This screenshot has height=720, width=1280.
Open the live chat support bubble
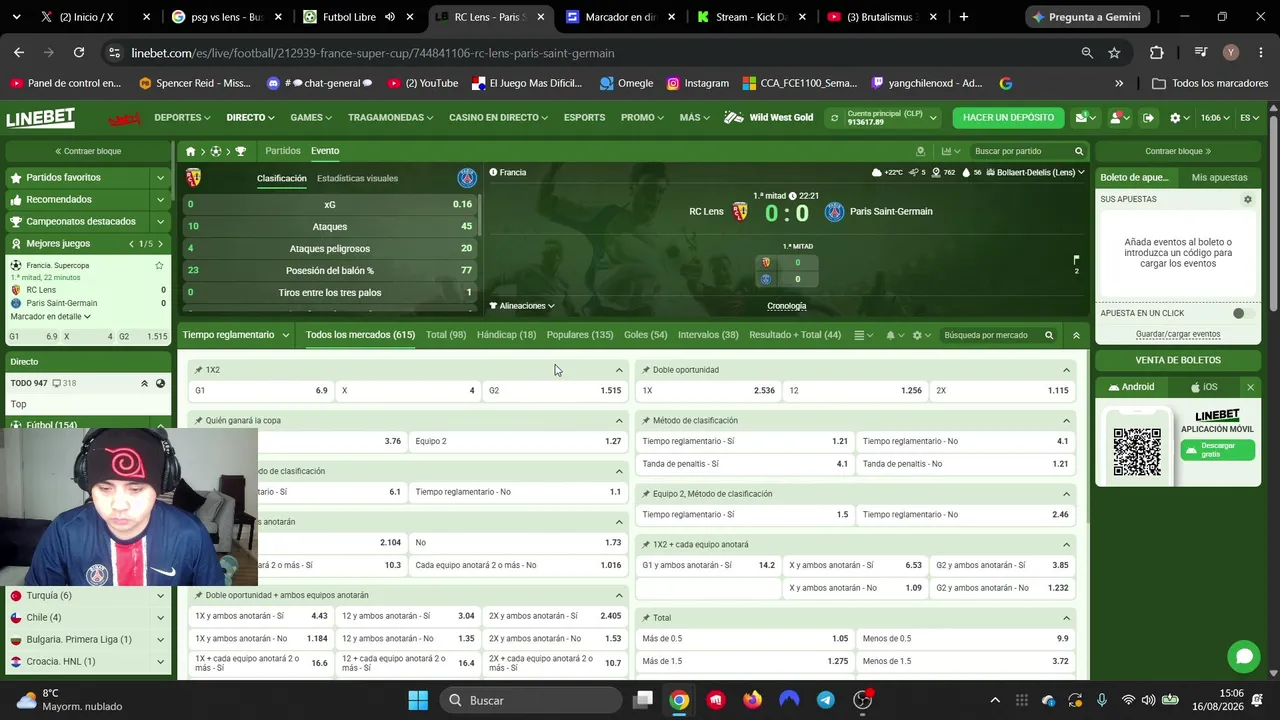(x=1244, y=656)
